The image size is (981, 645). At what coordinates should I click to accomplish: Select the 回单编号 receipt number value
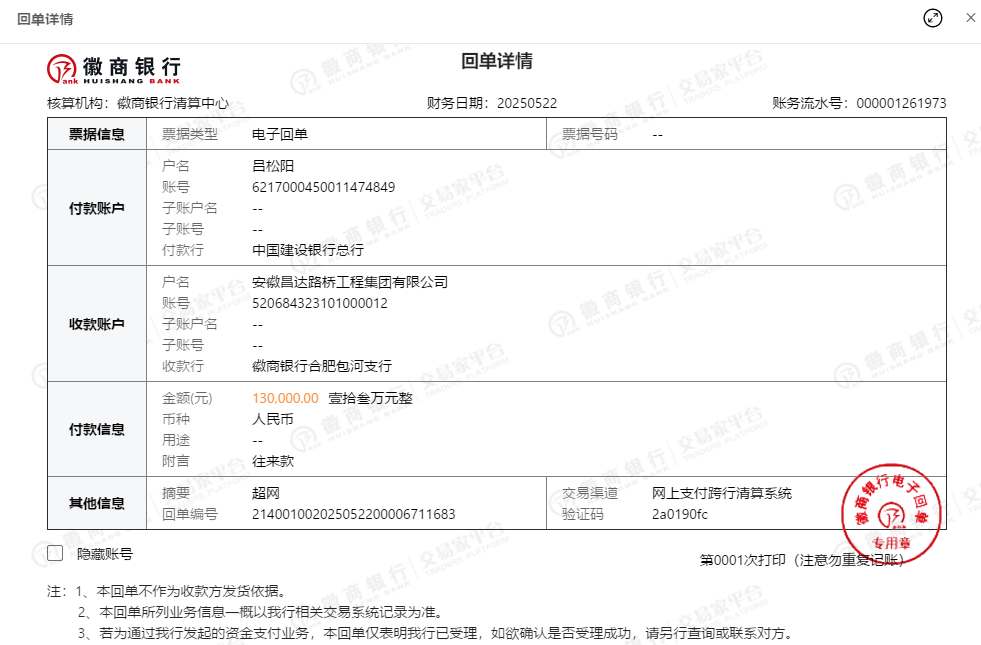click(x=353, y=514)
